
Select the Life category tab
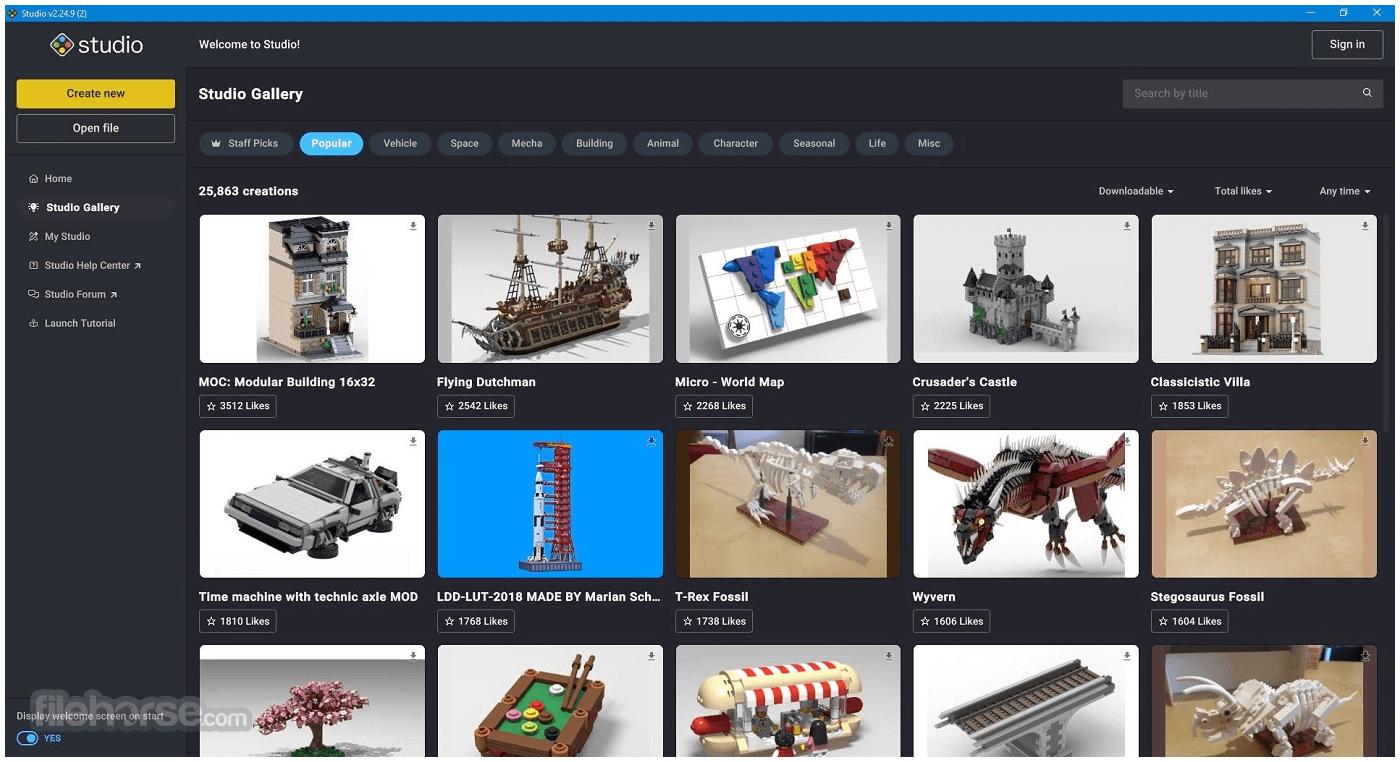[877, 143]
